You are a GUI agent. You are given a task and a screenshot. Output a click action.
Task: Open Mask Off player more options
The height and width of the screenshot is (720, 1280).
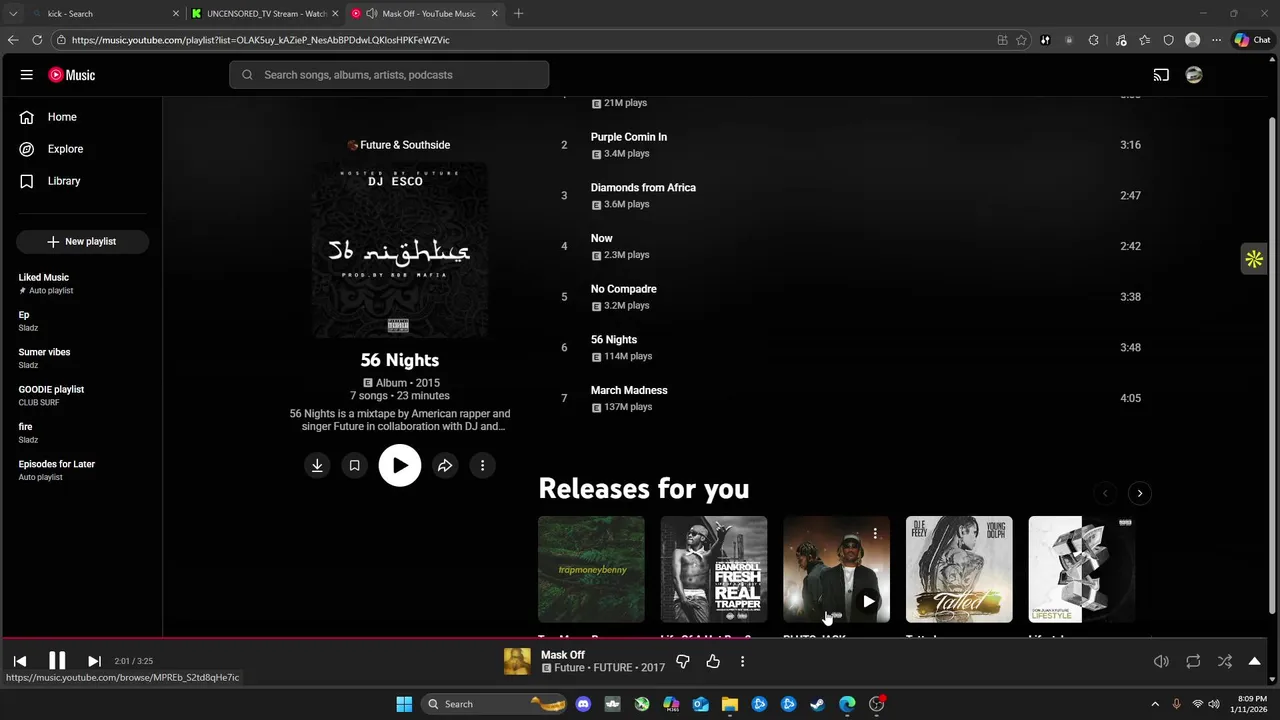(x=742, y=661)
